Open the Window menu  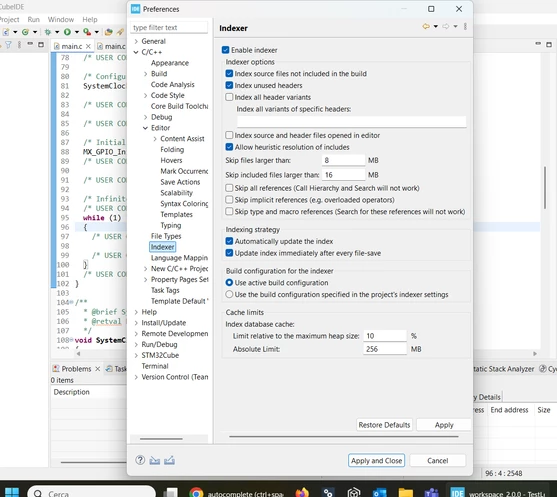[61, 20]
